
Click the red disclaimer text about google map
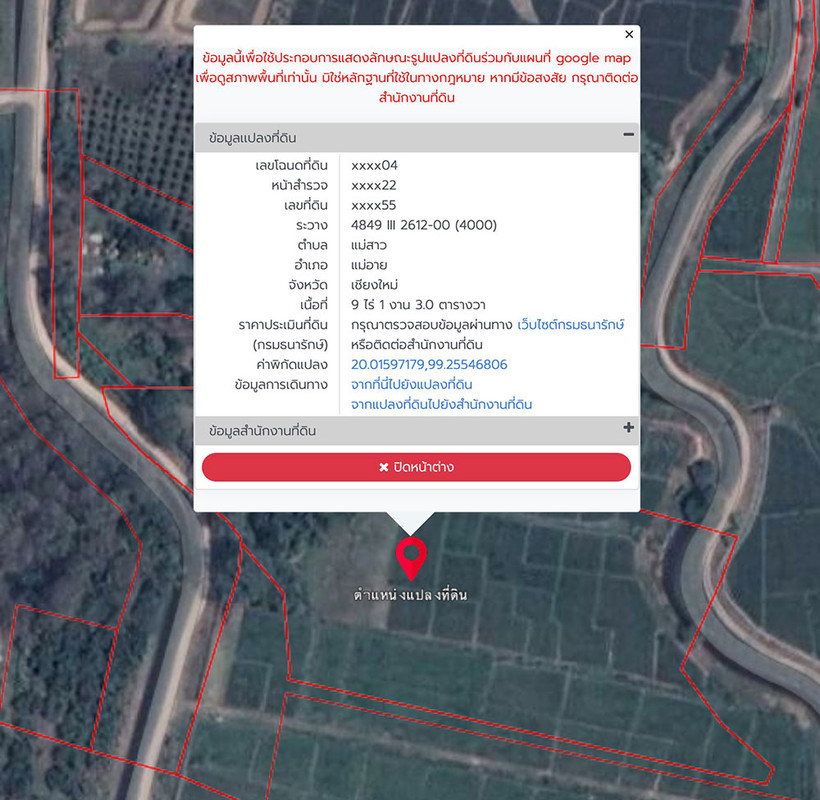[417, 77]
